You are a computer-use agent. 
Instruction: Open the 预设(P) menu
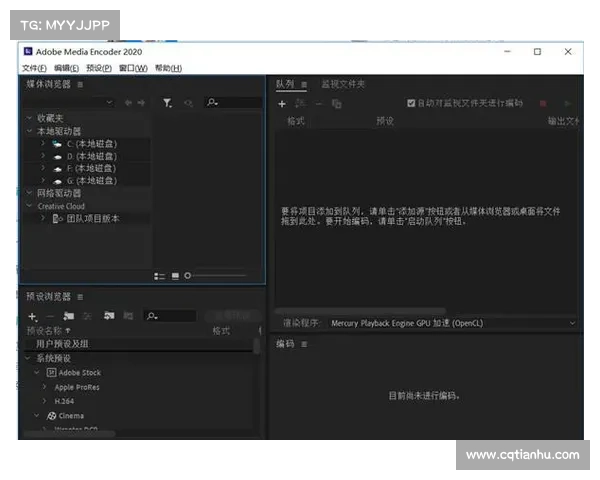(99, 68)
